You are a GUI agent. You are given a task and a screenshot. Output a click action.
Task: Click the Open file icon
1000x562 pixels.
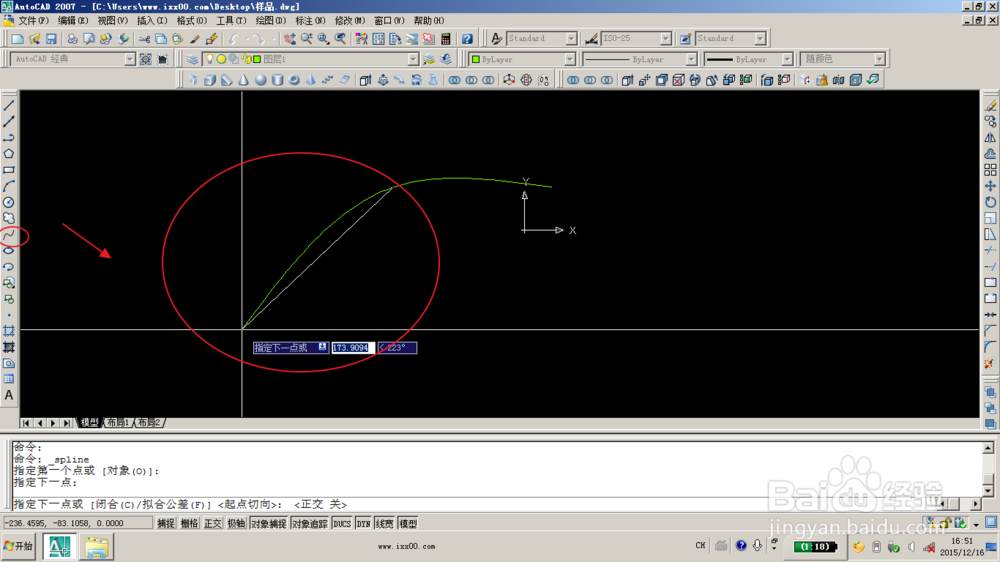click(34, 39)
